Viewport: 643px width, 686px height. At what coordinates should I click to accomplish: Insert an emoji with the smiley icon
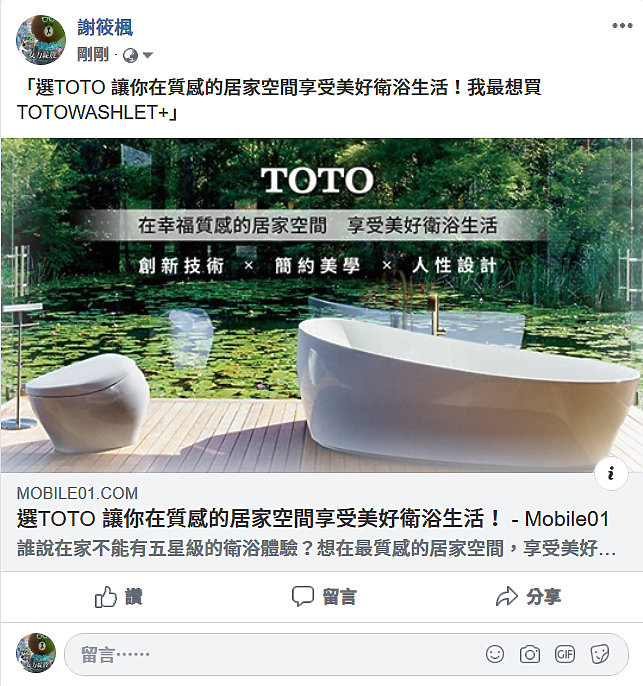pos(495,654)
